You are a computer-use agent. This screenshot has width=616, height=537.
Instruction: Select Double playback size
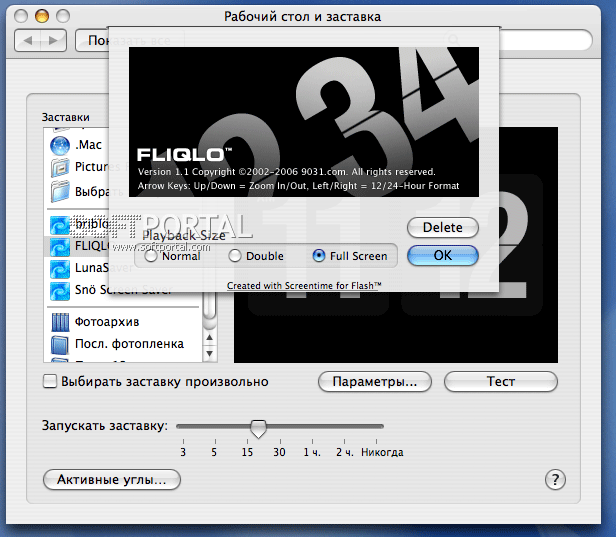pos(235,256)
